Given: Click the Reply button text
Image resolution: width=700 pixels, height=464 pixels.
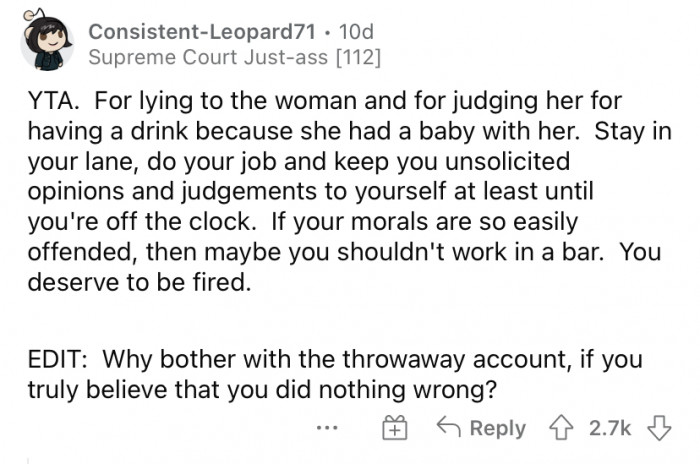Looking at the screenshot, I should tap(497, 428).
